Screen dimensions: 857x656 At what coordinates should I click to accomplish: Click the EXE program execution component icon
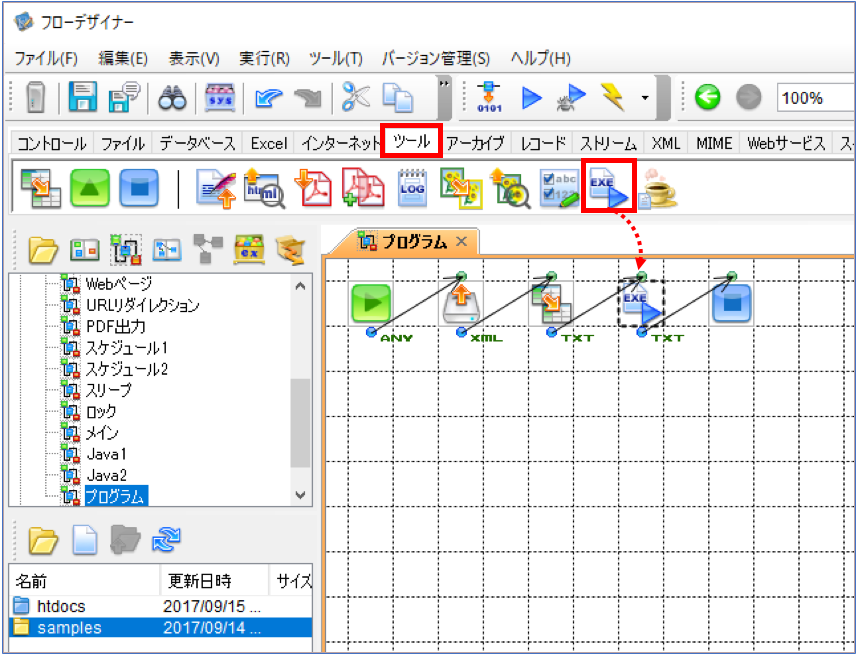tap(608, 188)
